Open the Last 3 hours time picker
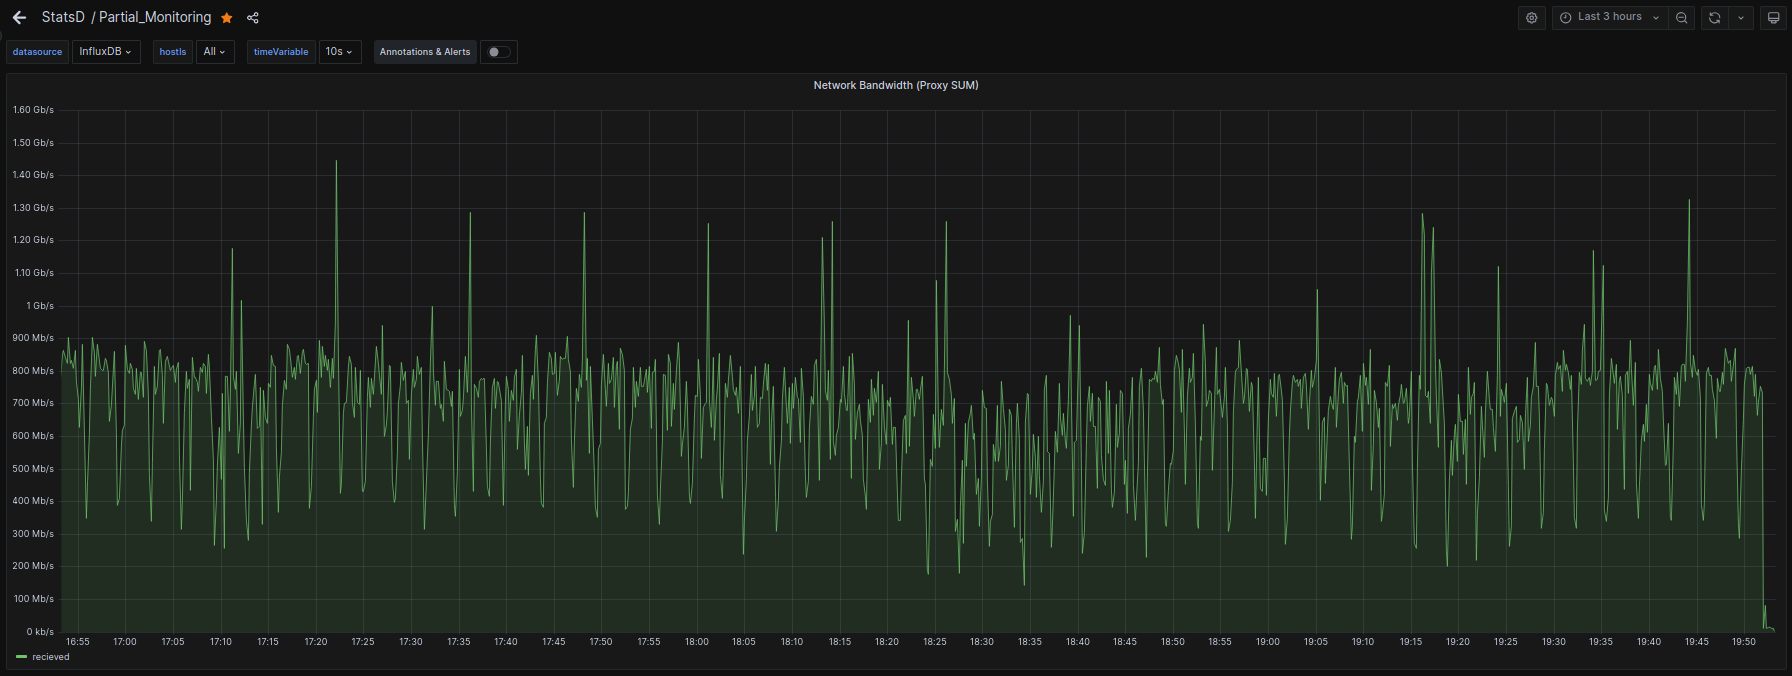Image resolution: width=1792 pixels, height=676 pixels. coord(1609,18)
